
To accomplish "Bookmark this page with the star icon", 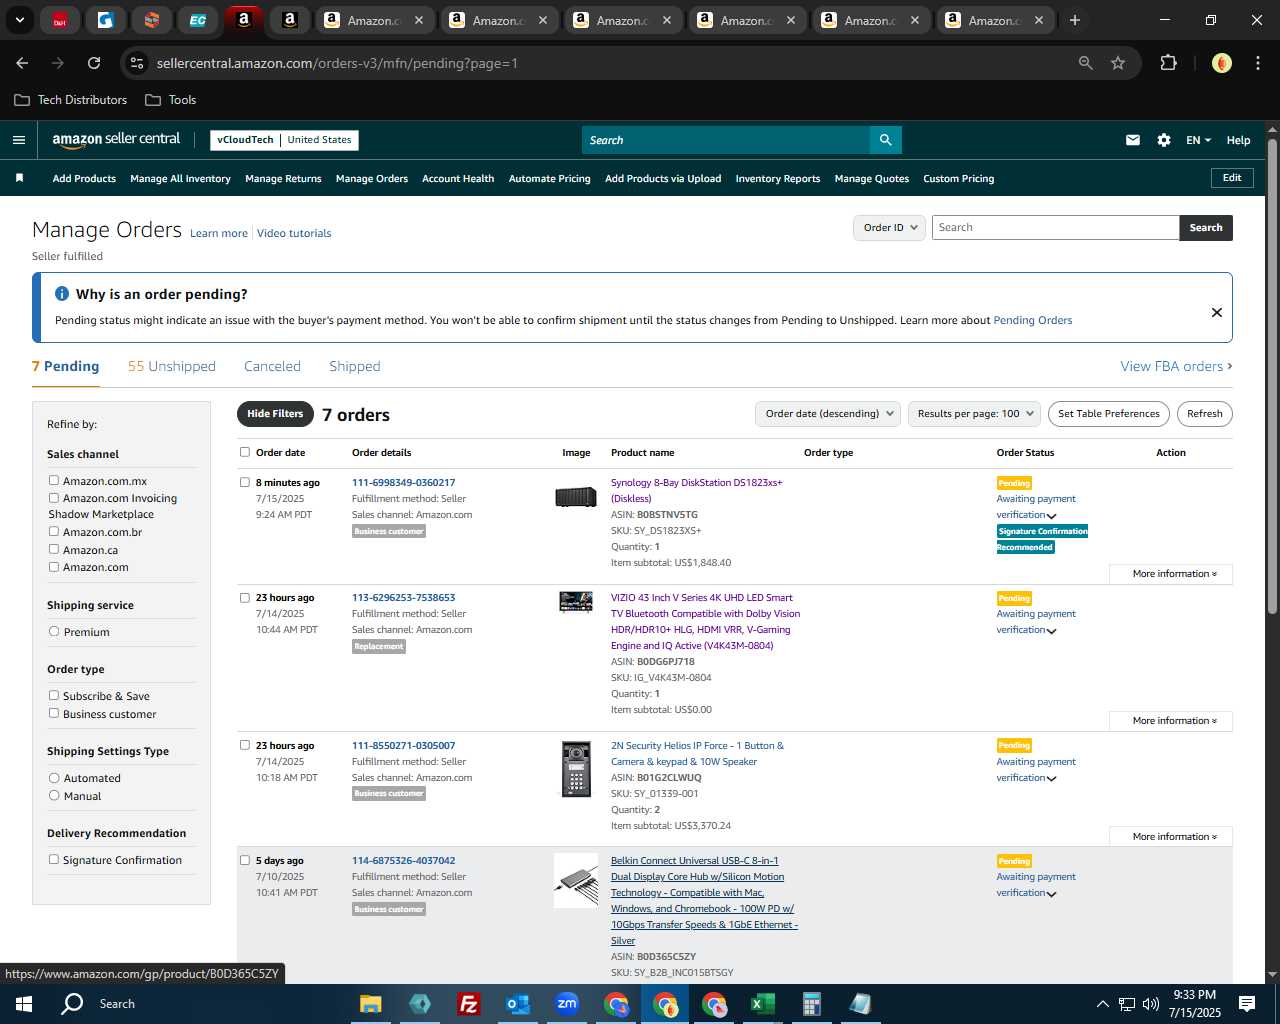I will (1118, 63).
